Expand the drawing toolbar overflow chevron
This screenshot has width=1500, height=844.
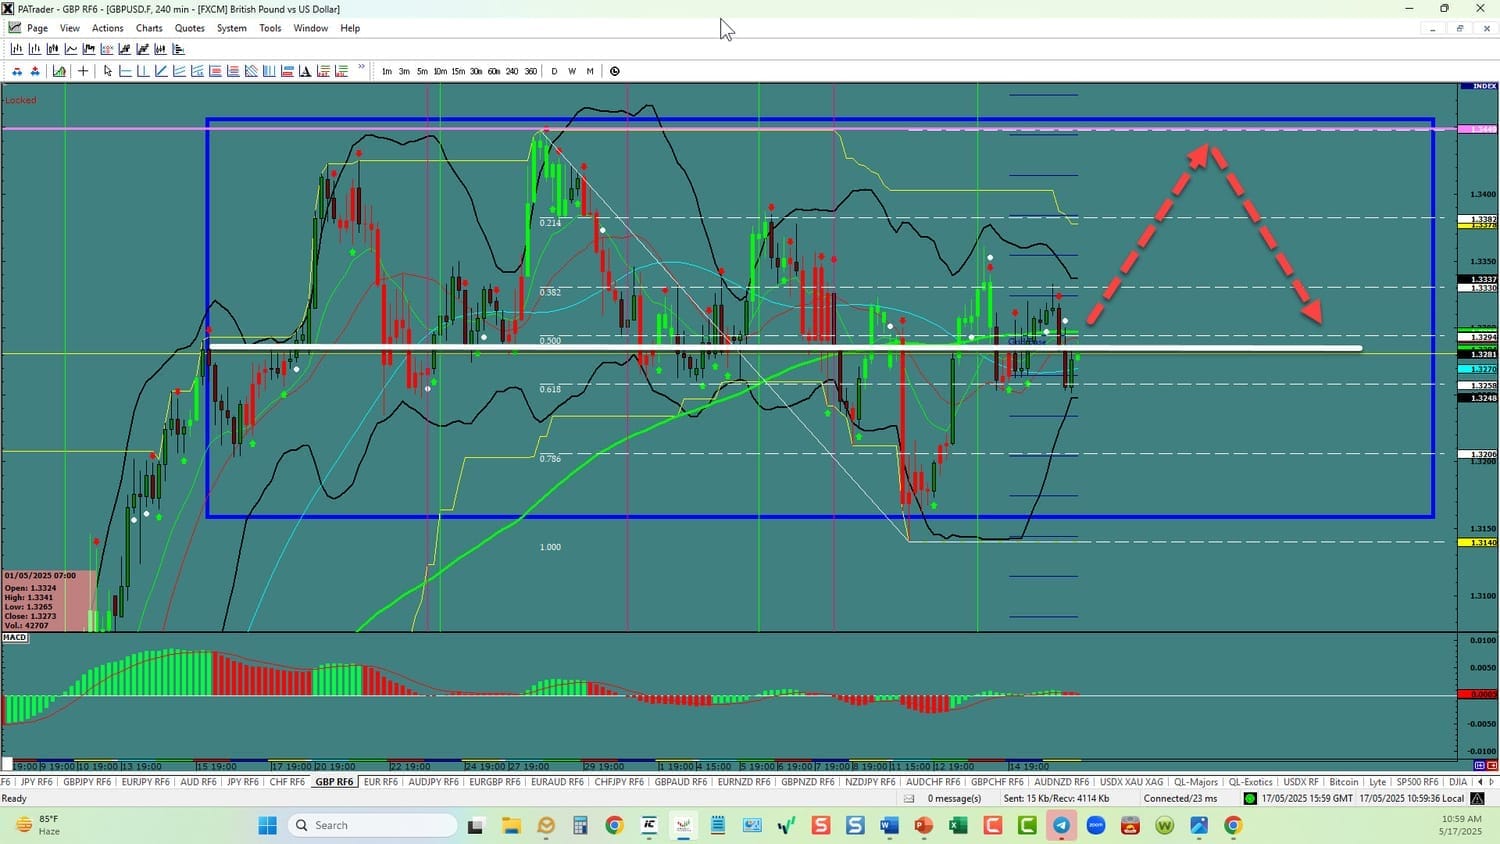[361, 68]
